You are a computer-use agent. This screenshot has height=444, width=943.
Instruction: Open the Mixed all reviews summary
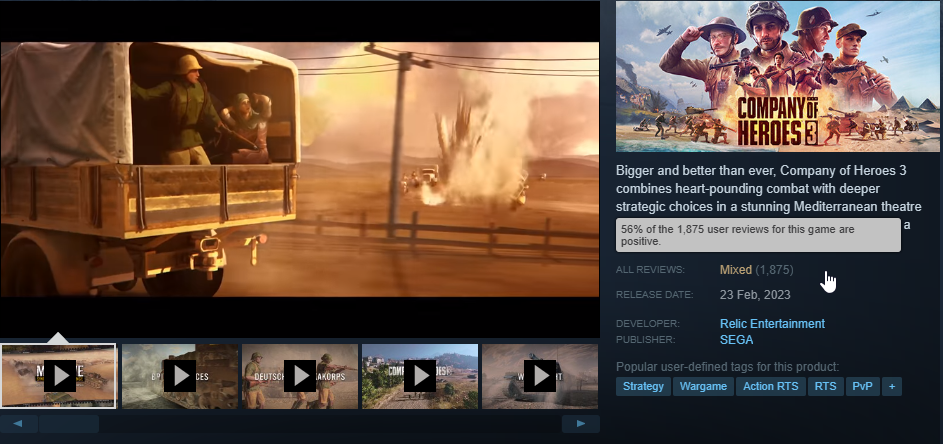click(x=756, y=270)
